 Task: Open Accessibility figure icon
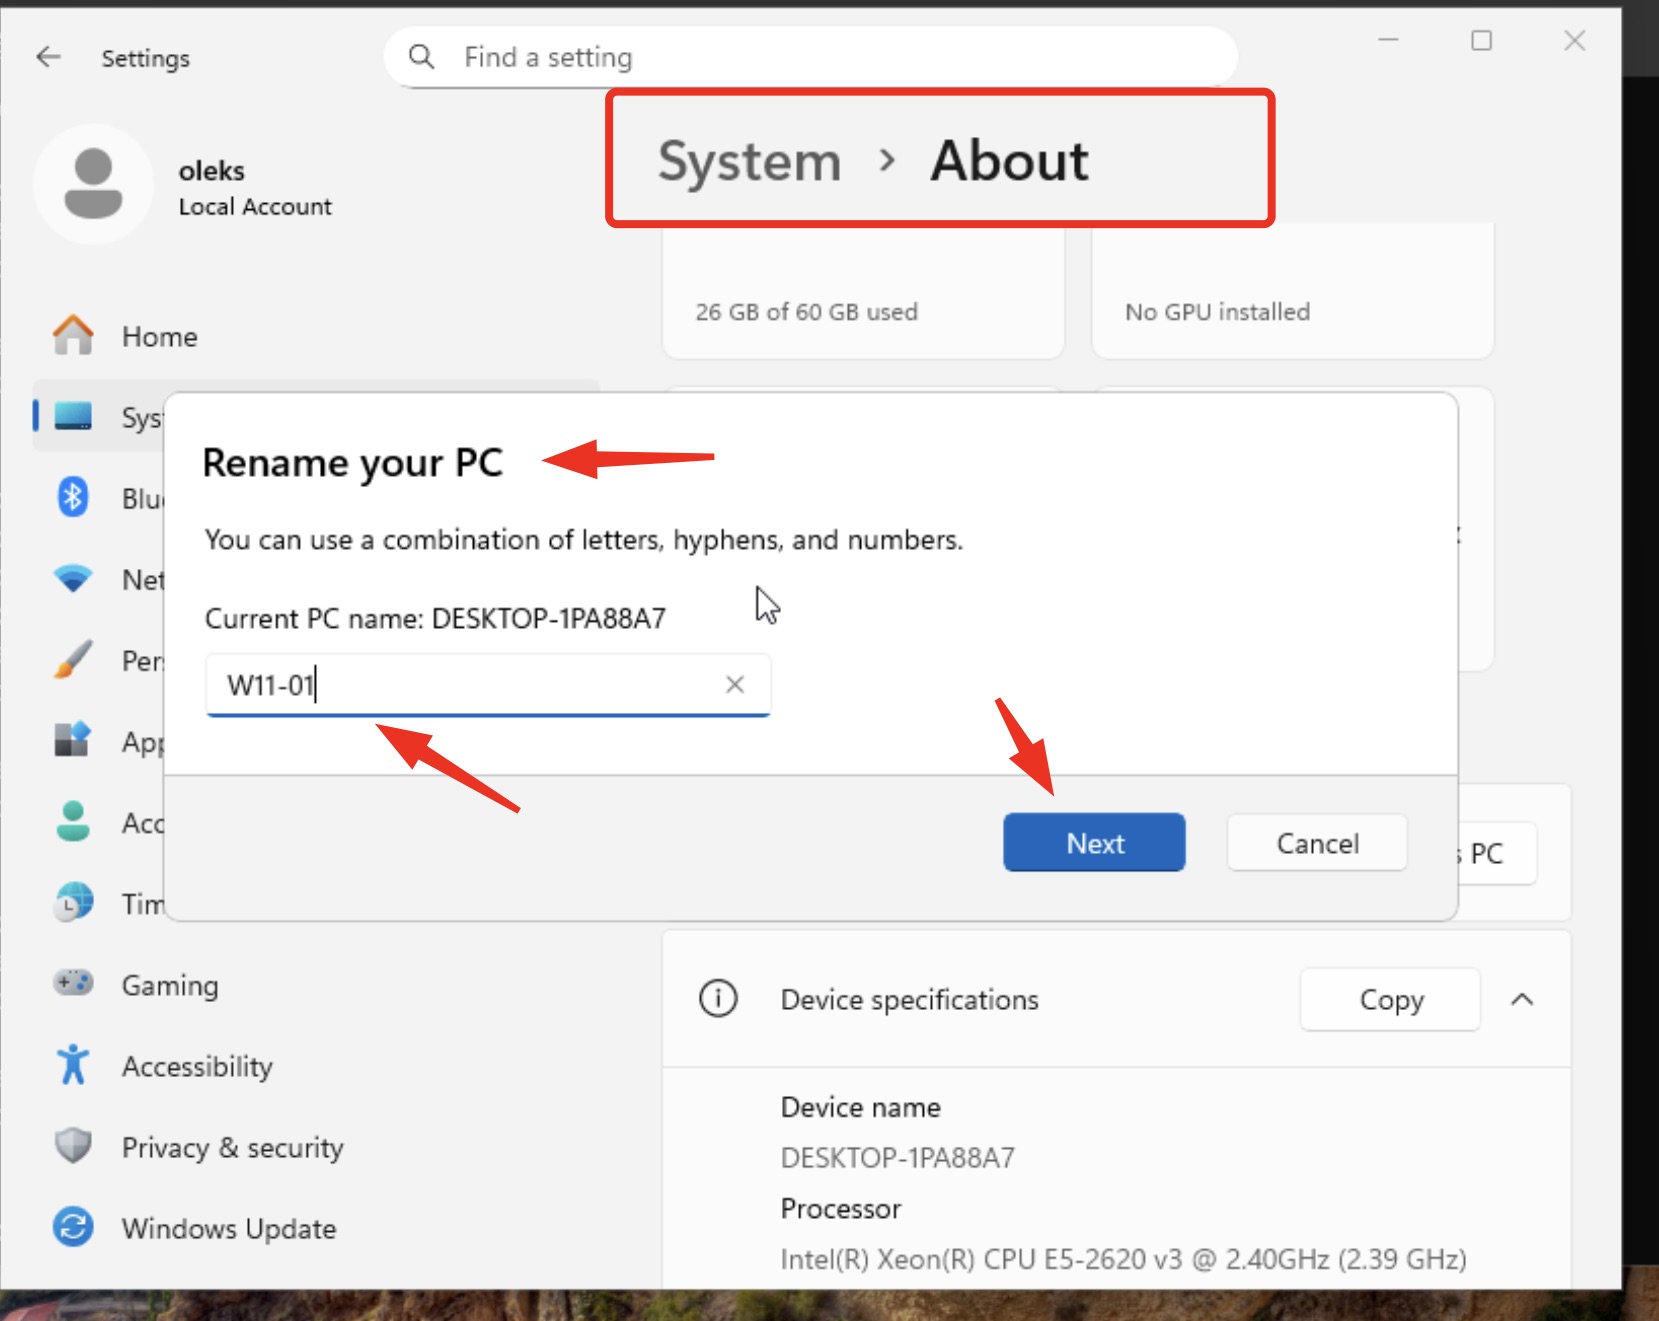(x=73, y=1065)
